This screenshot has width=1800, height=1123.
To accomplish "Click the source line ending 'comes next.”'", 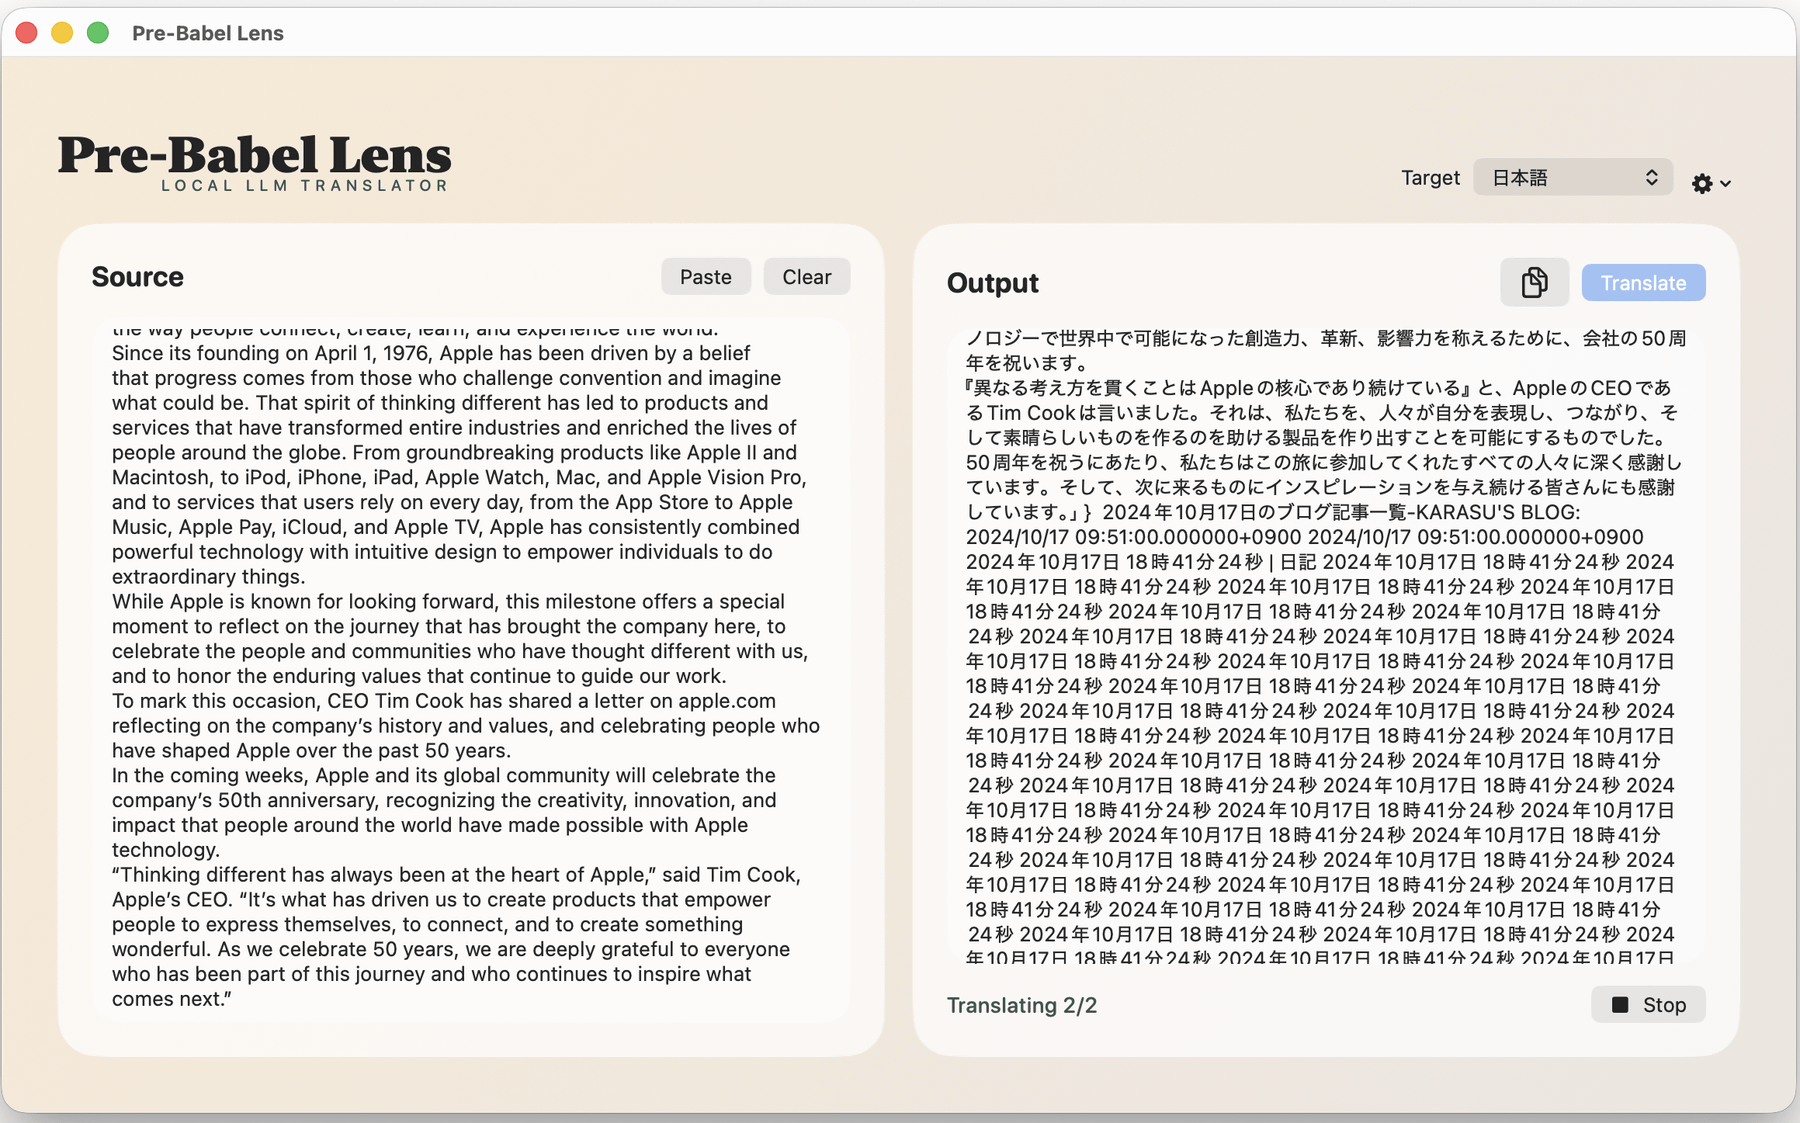I will (x=172, y=999).
